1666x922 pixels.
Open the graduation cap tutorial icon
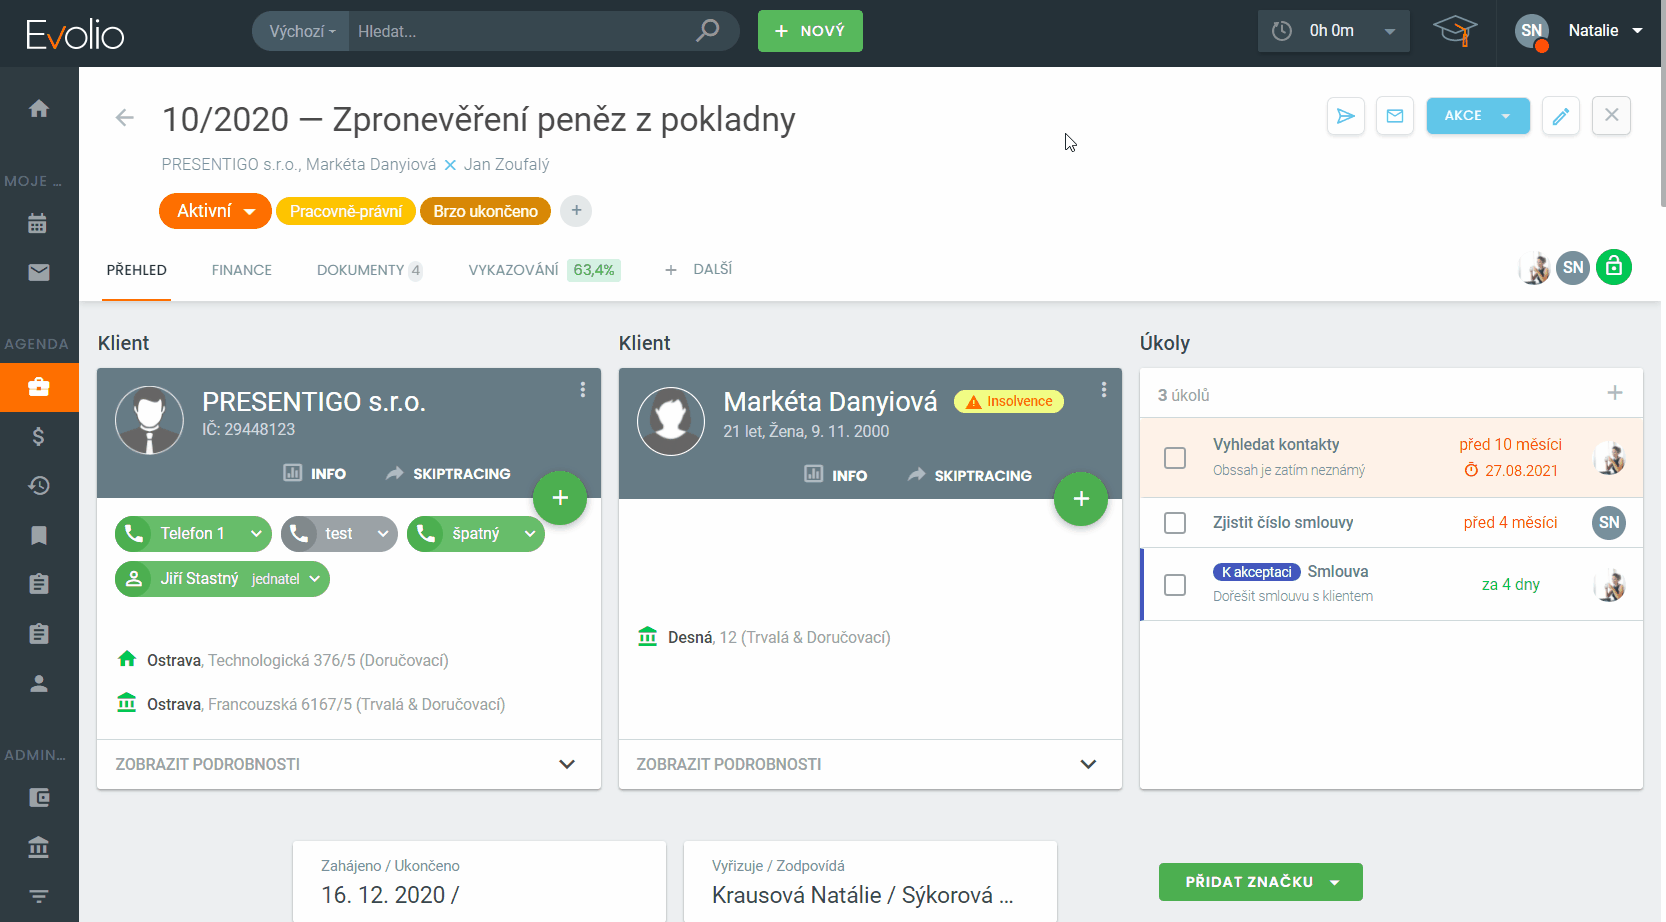click(x=1455, y=31)
